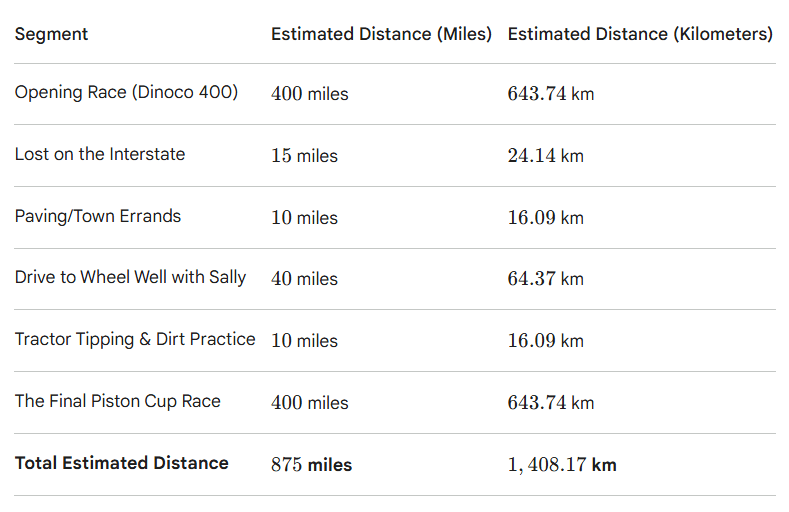The height and width of the screenshot is (512, 789).
Task: Click the 64.37 km value
Action: pos(545,279)
